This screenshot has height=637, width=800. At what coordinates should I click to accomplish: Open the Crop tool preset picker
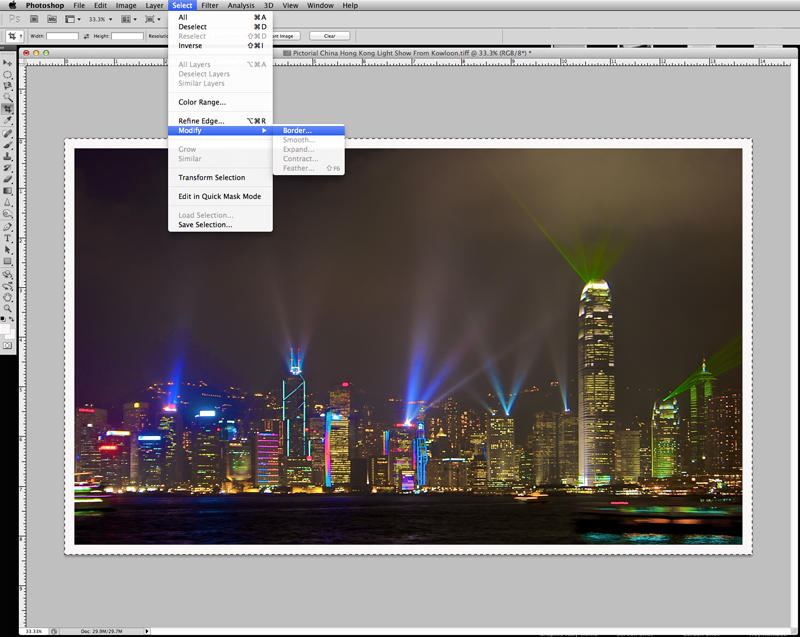tap(13, 36)
